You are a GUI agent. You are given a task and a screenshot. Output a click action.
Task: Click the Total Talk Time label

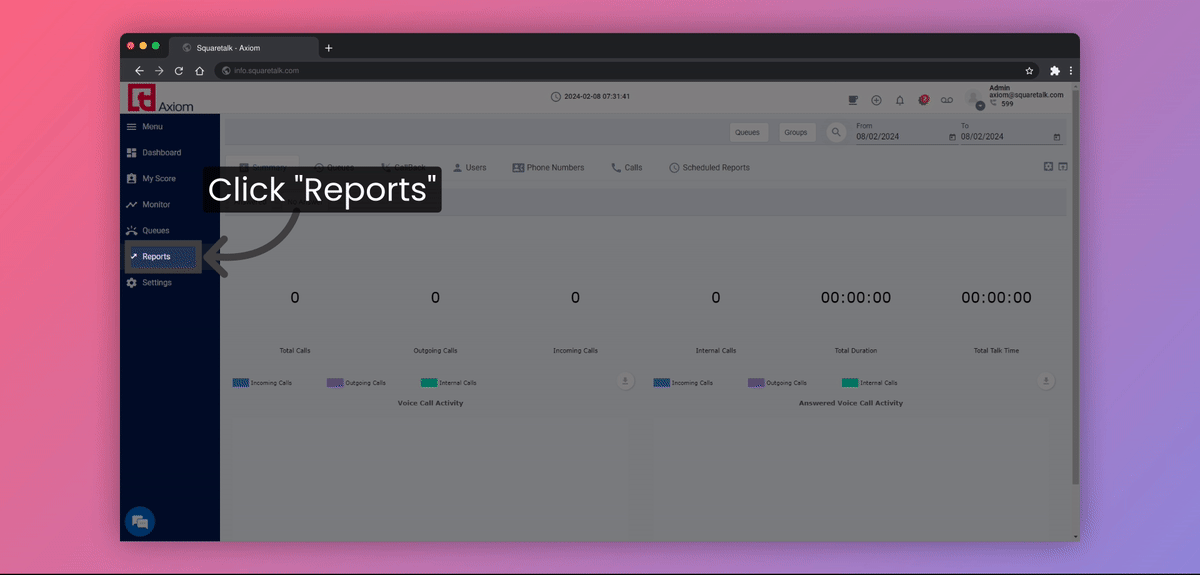[x=996, y=351]
